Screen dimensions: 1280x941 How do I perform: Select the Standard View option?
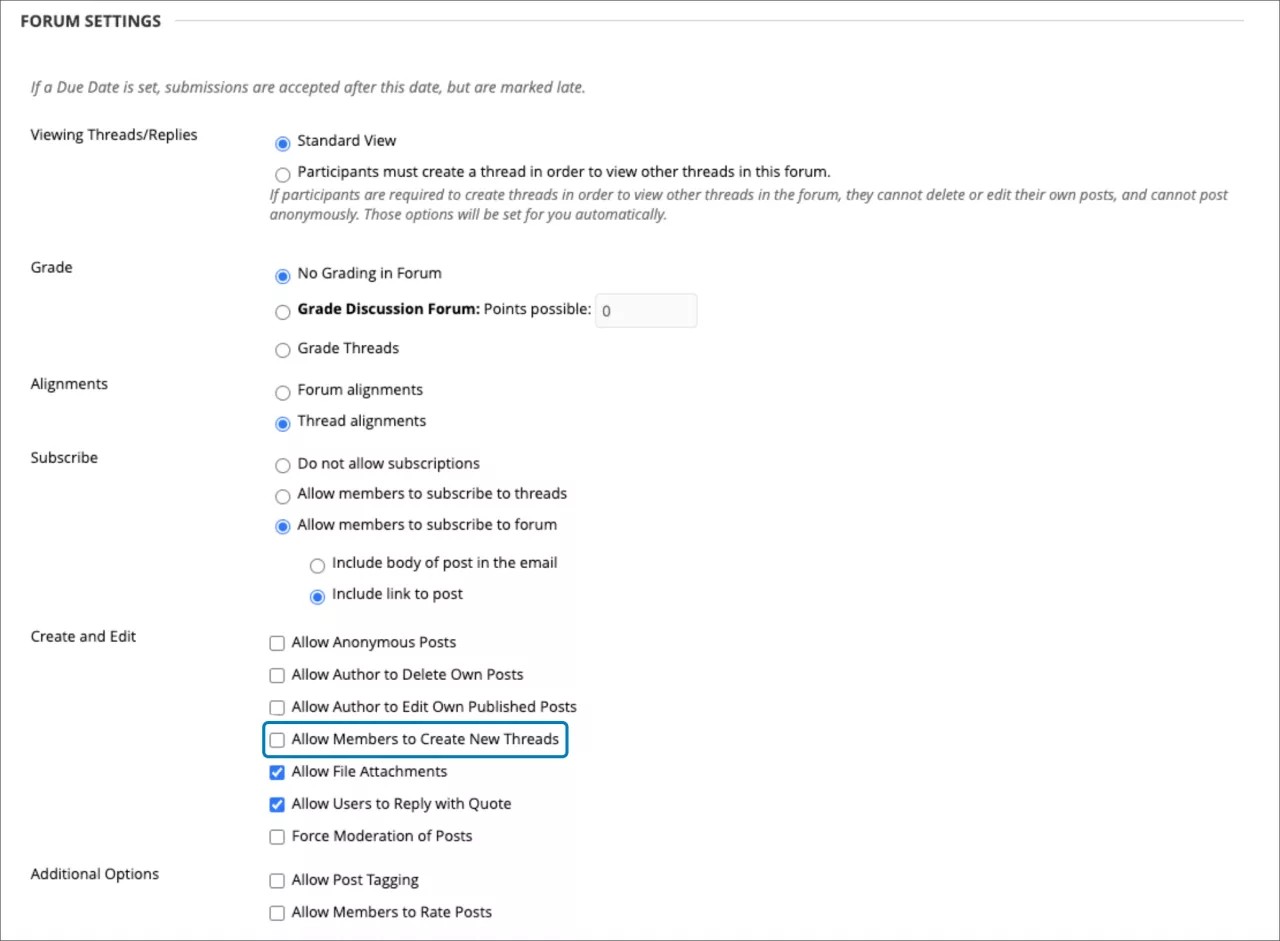pos(282,142)
